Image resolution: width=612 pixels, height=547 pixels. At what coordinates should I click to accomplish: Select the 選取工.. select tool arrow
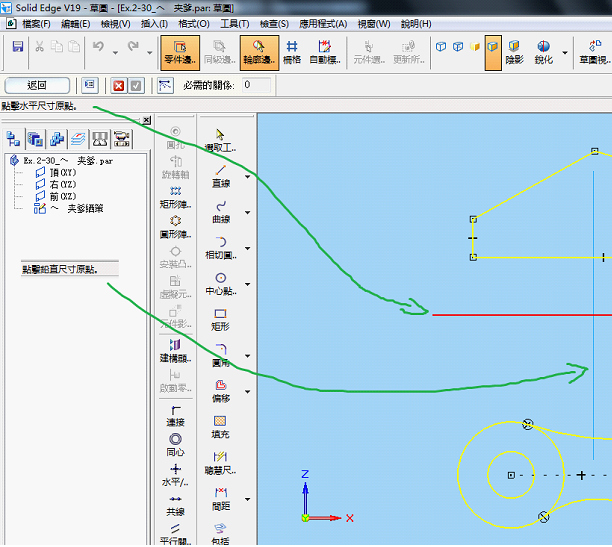coord(220,140)
